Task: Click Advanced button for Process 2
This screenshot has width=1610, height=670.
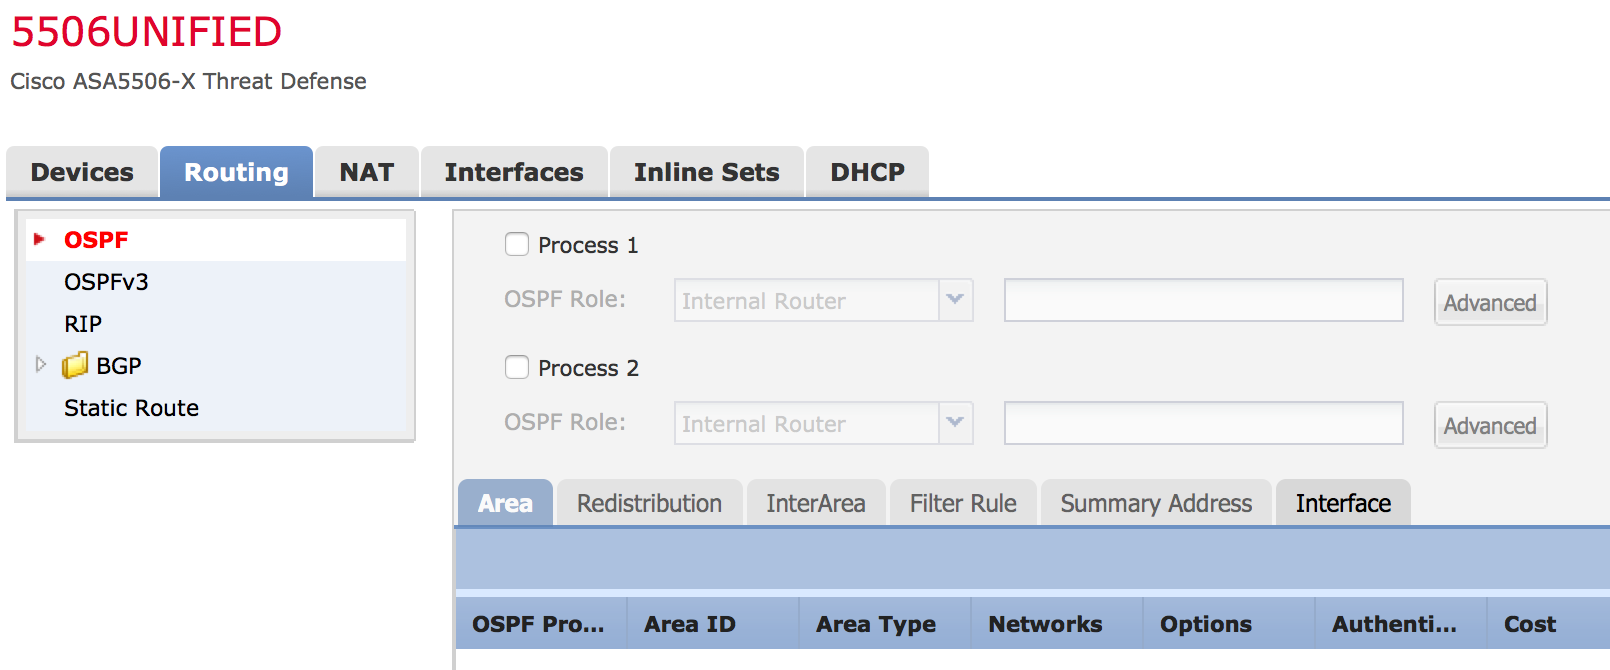Action: (1490, 425)
